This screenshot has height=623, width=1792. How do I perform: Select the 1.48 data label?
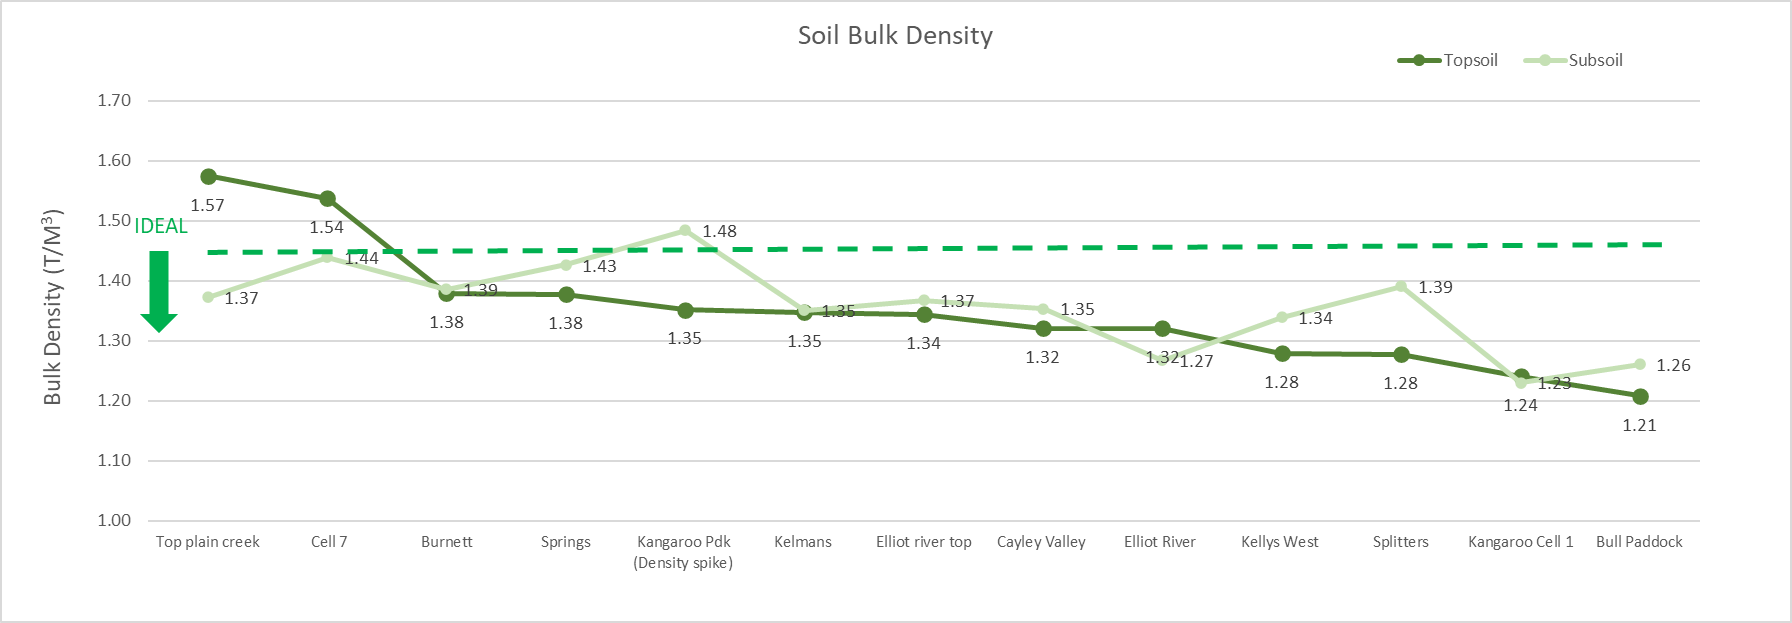point(719,232)
